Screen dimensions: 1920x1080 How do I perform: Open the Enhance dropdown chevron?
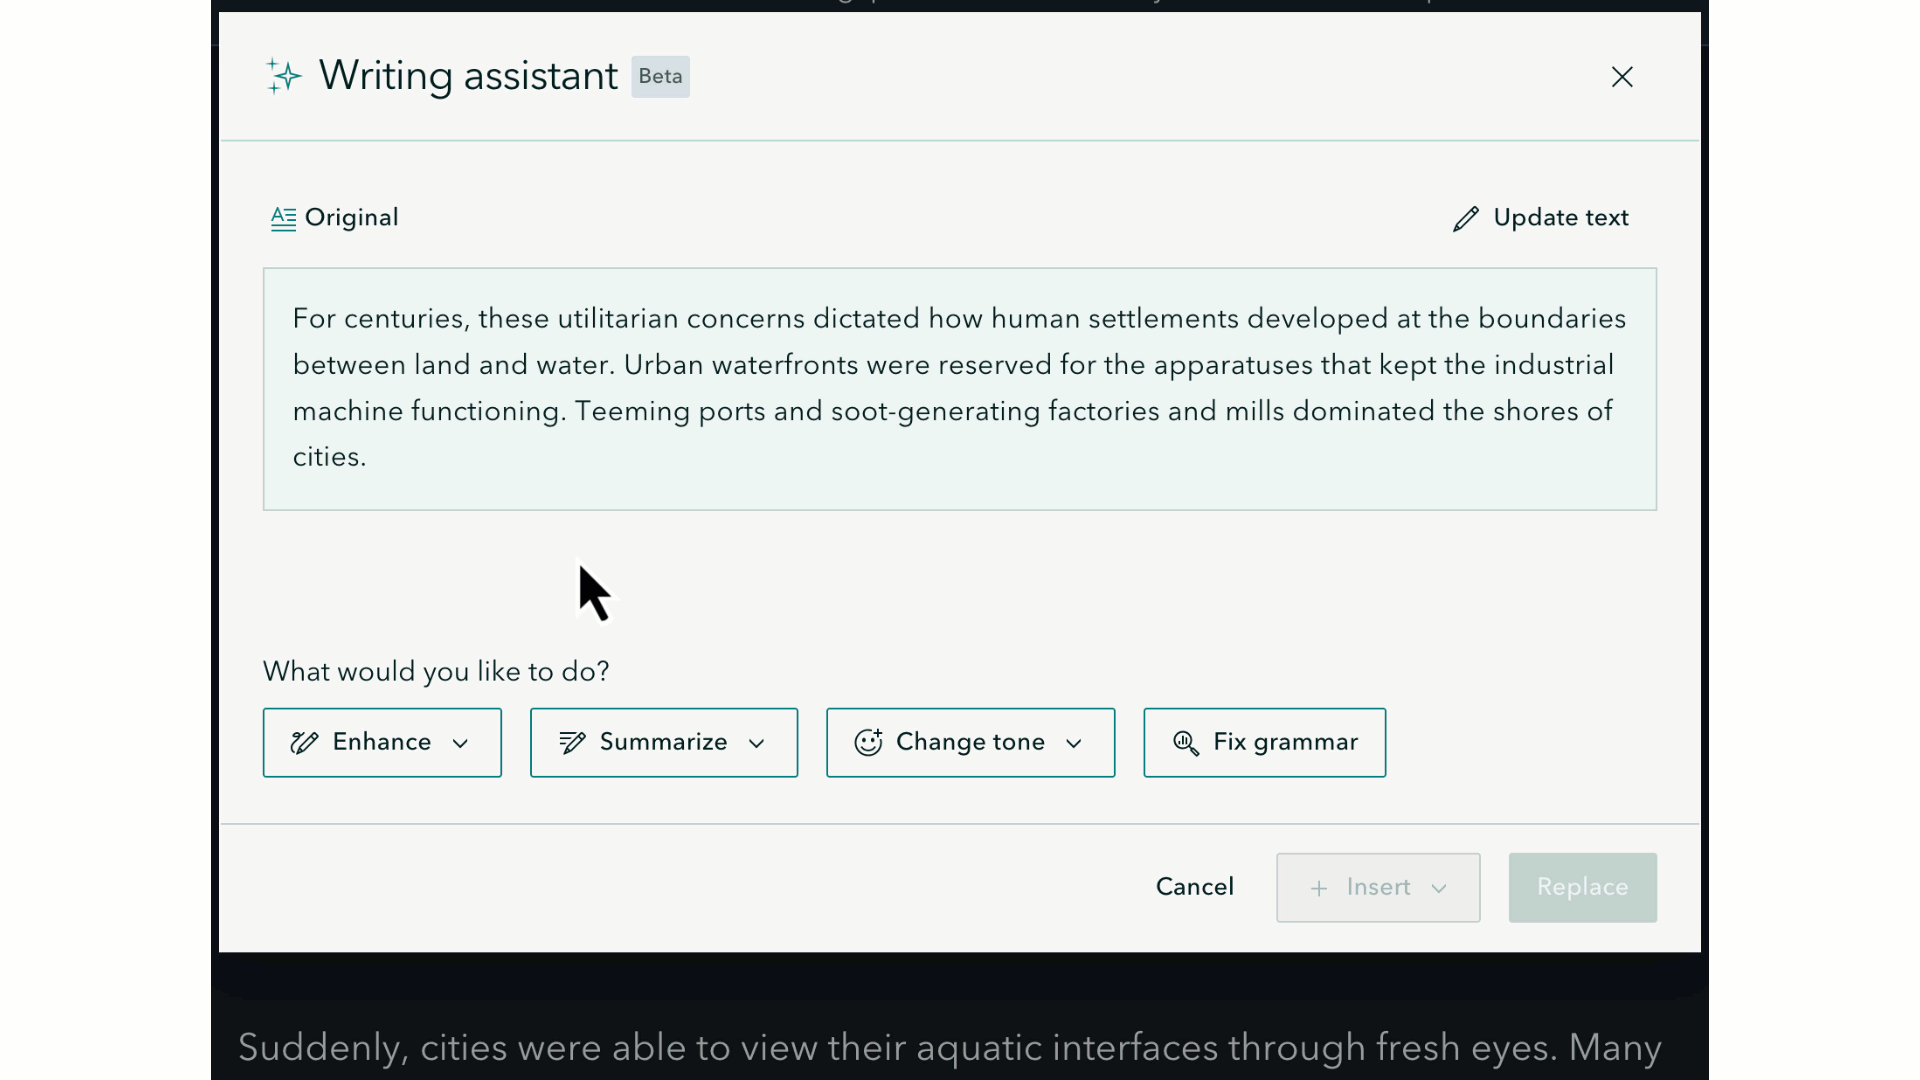coord(461,744)
